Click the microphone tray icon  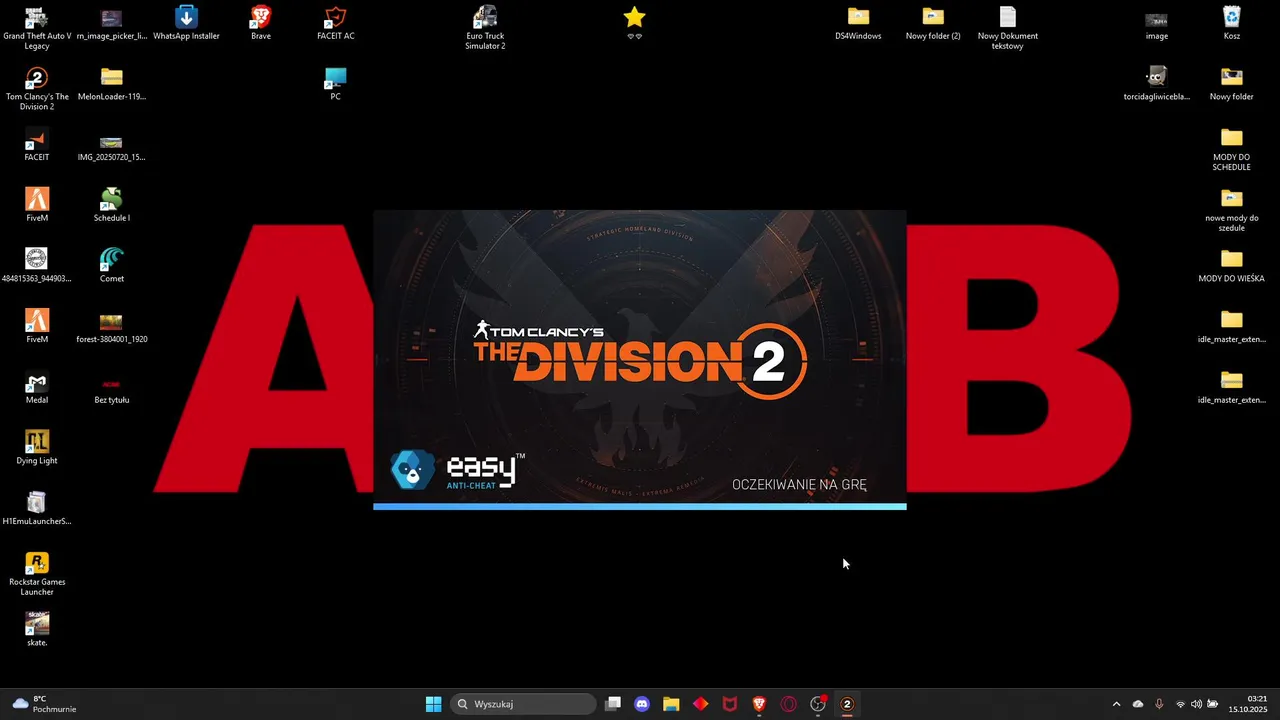pos(1159,704)
